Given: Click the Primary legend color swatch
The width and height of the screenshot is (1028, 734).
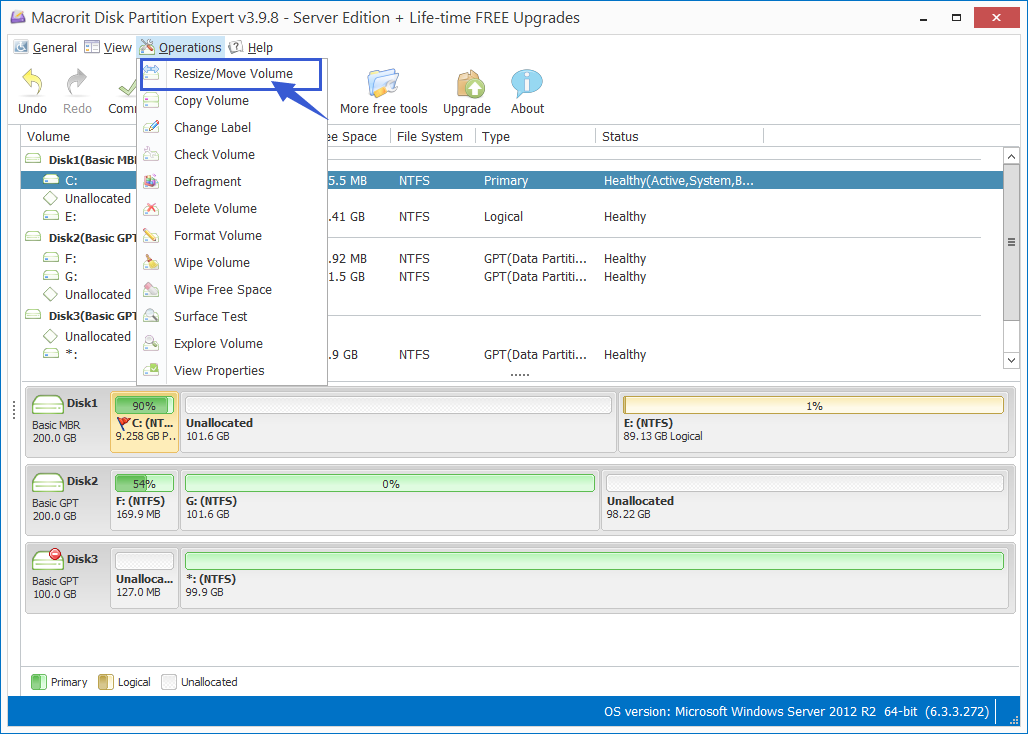Looking at the screenshot, I should point(39,682).
